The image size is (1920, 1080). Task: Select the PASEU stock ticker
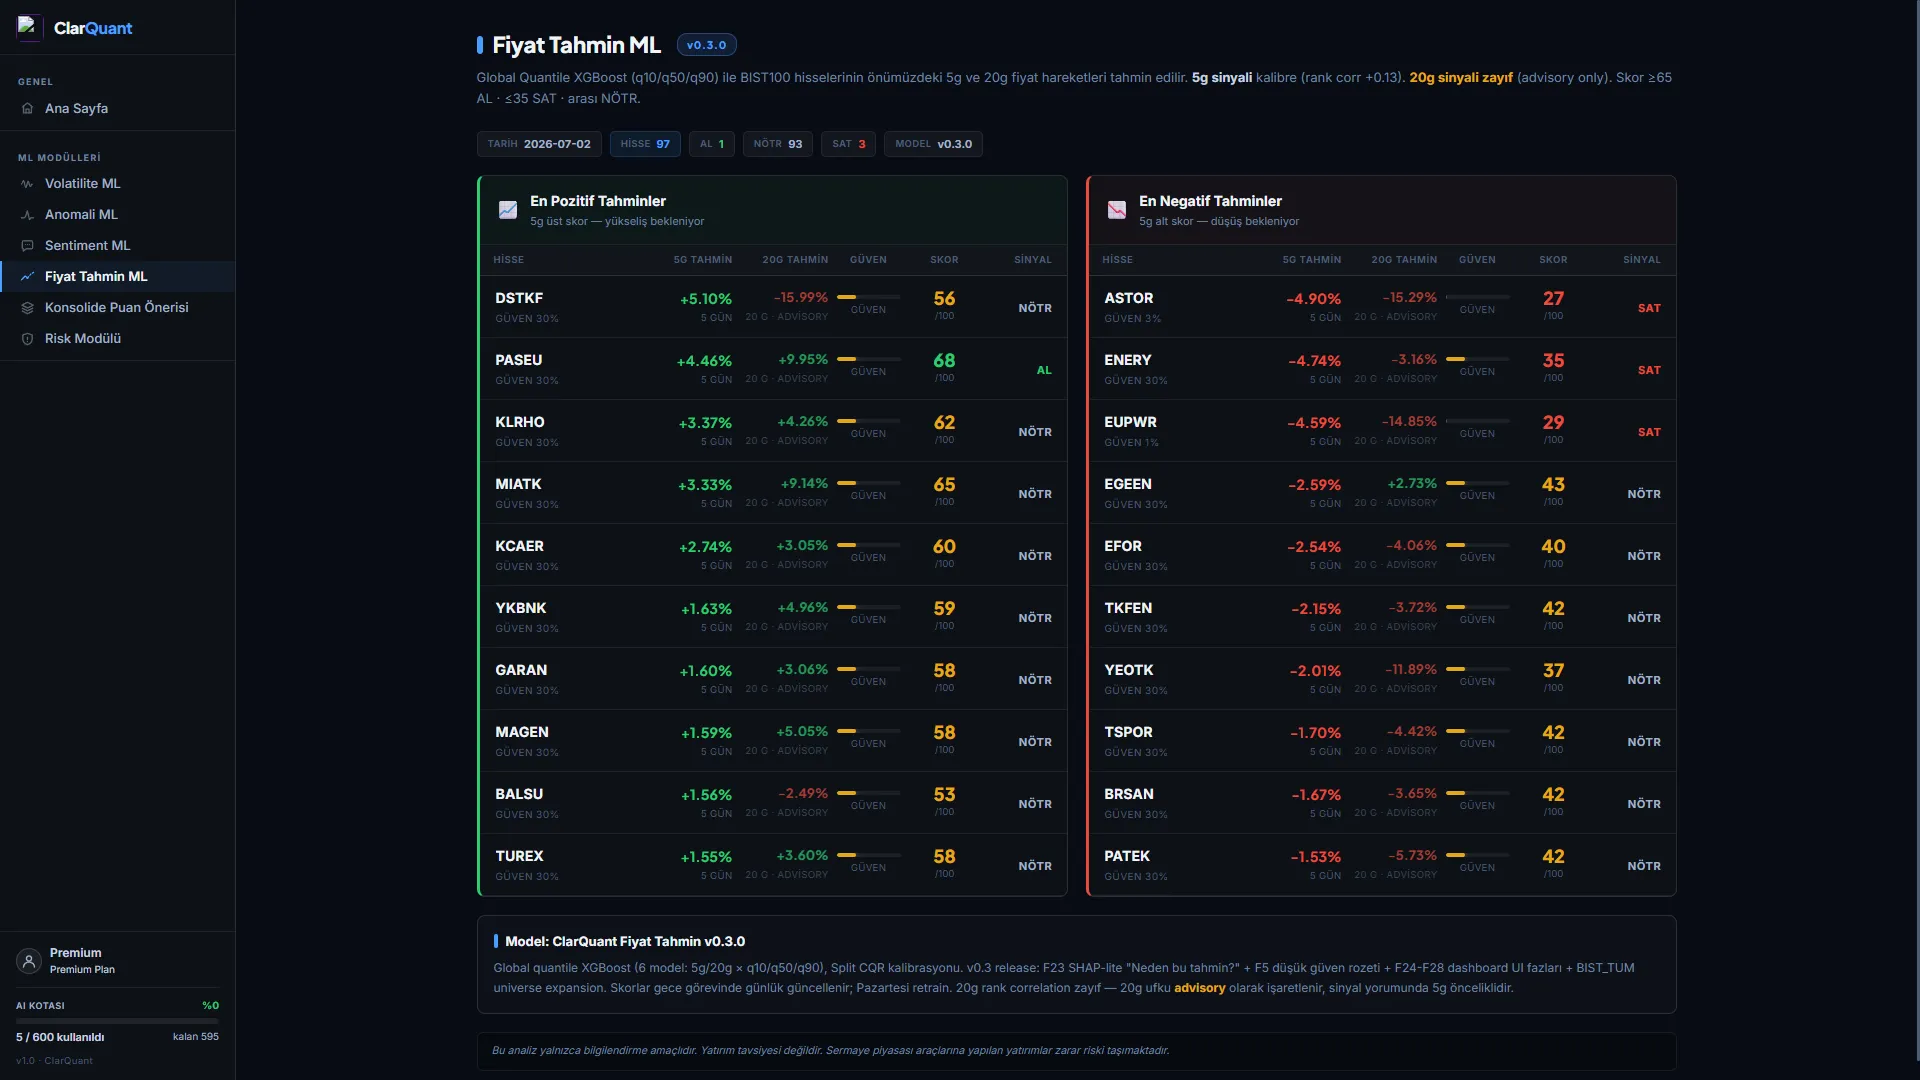point(518,360)
